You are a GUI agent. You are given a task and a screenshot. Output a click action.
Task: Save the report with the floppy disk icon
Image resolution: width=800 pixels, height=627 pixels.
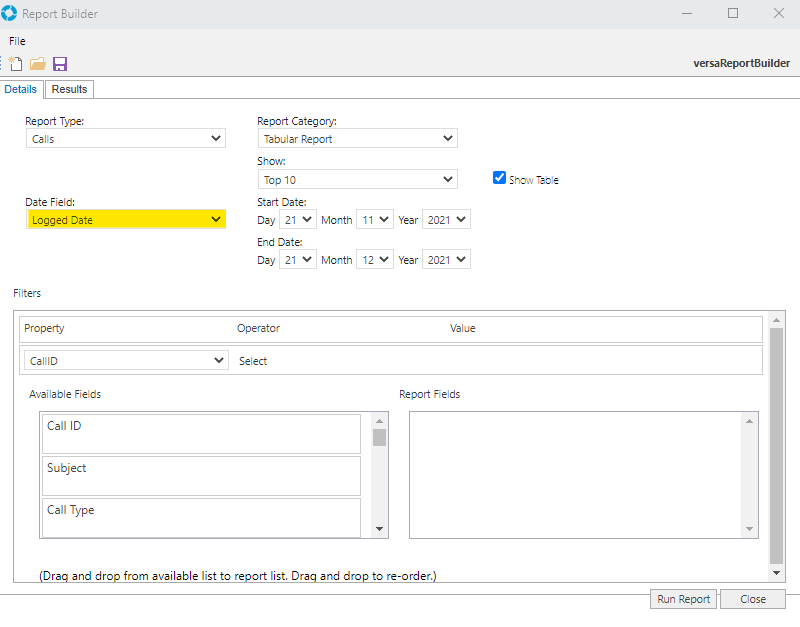coord(60,64)
